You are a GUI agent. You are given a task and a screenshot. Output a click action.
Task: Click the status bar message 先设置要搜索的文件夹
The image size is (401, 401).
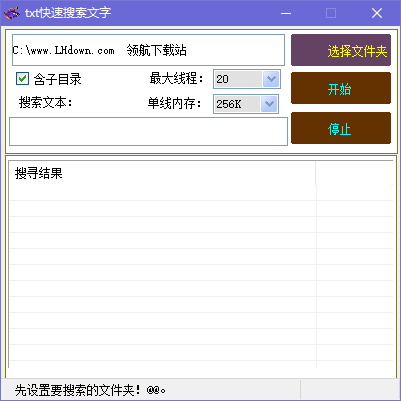[x=90, y=390]
